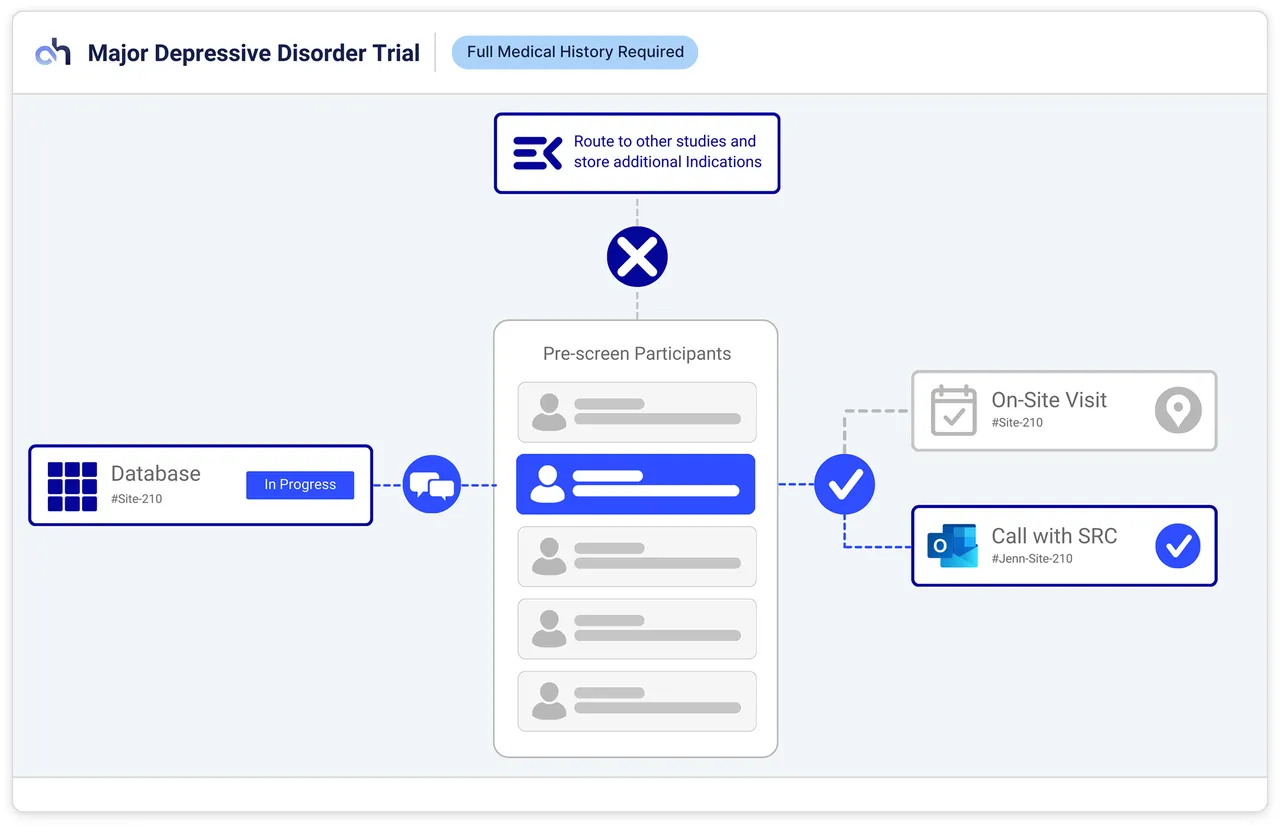Click the Outlook icon on Call with SRC
This screenshot has width=1280, height=827.
(x=952, y=546)
